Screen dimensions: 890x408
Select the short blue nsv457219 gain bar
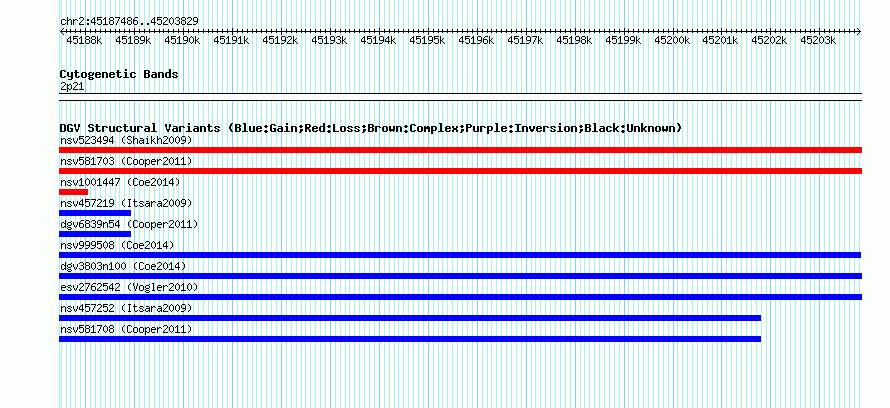tap(95, 213)
